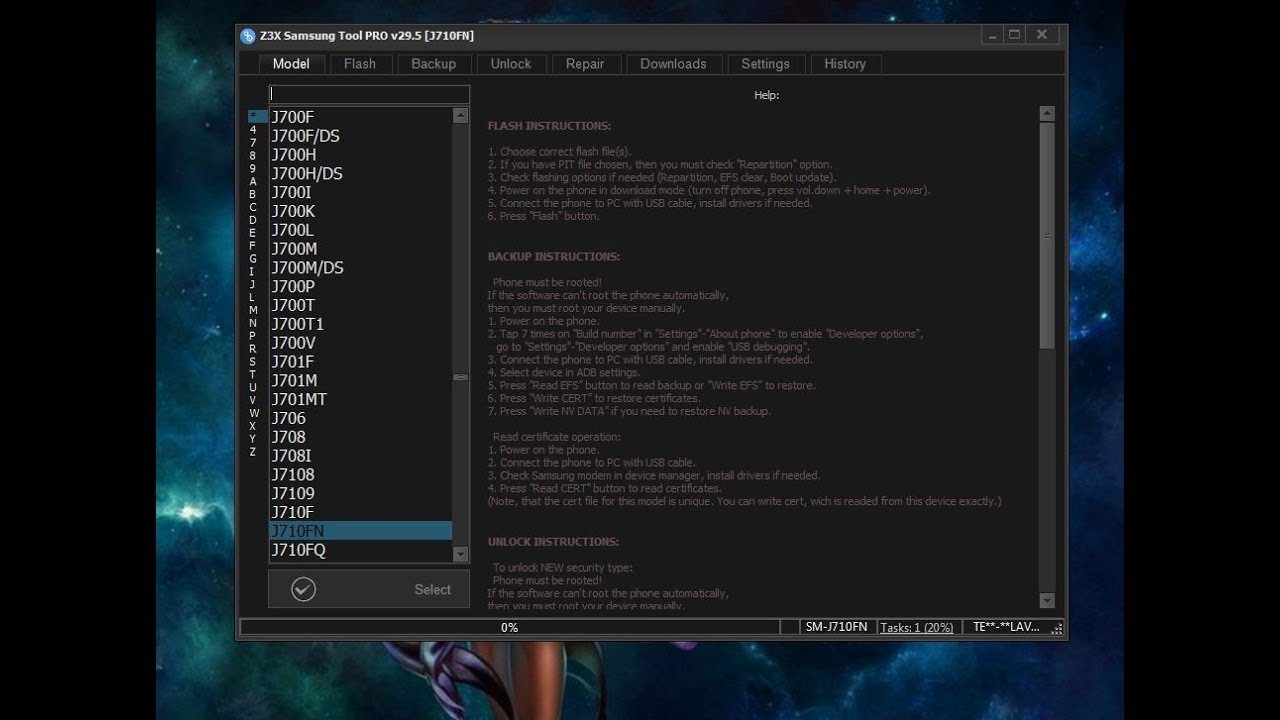Choose model J700T1

[360, 324]
